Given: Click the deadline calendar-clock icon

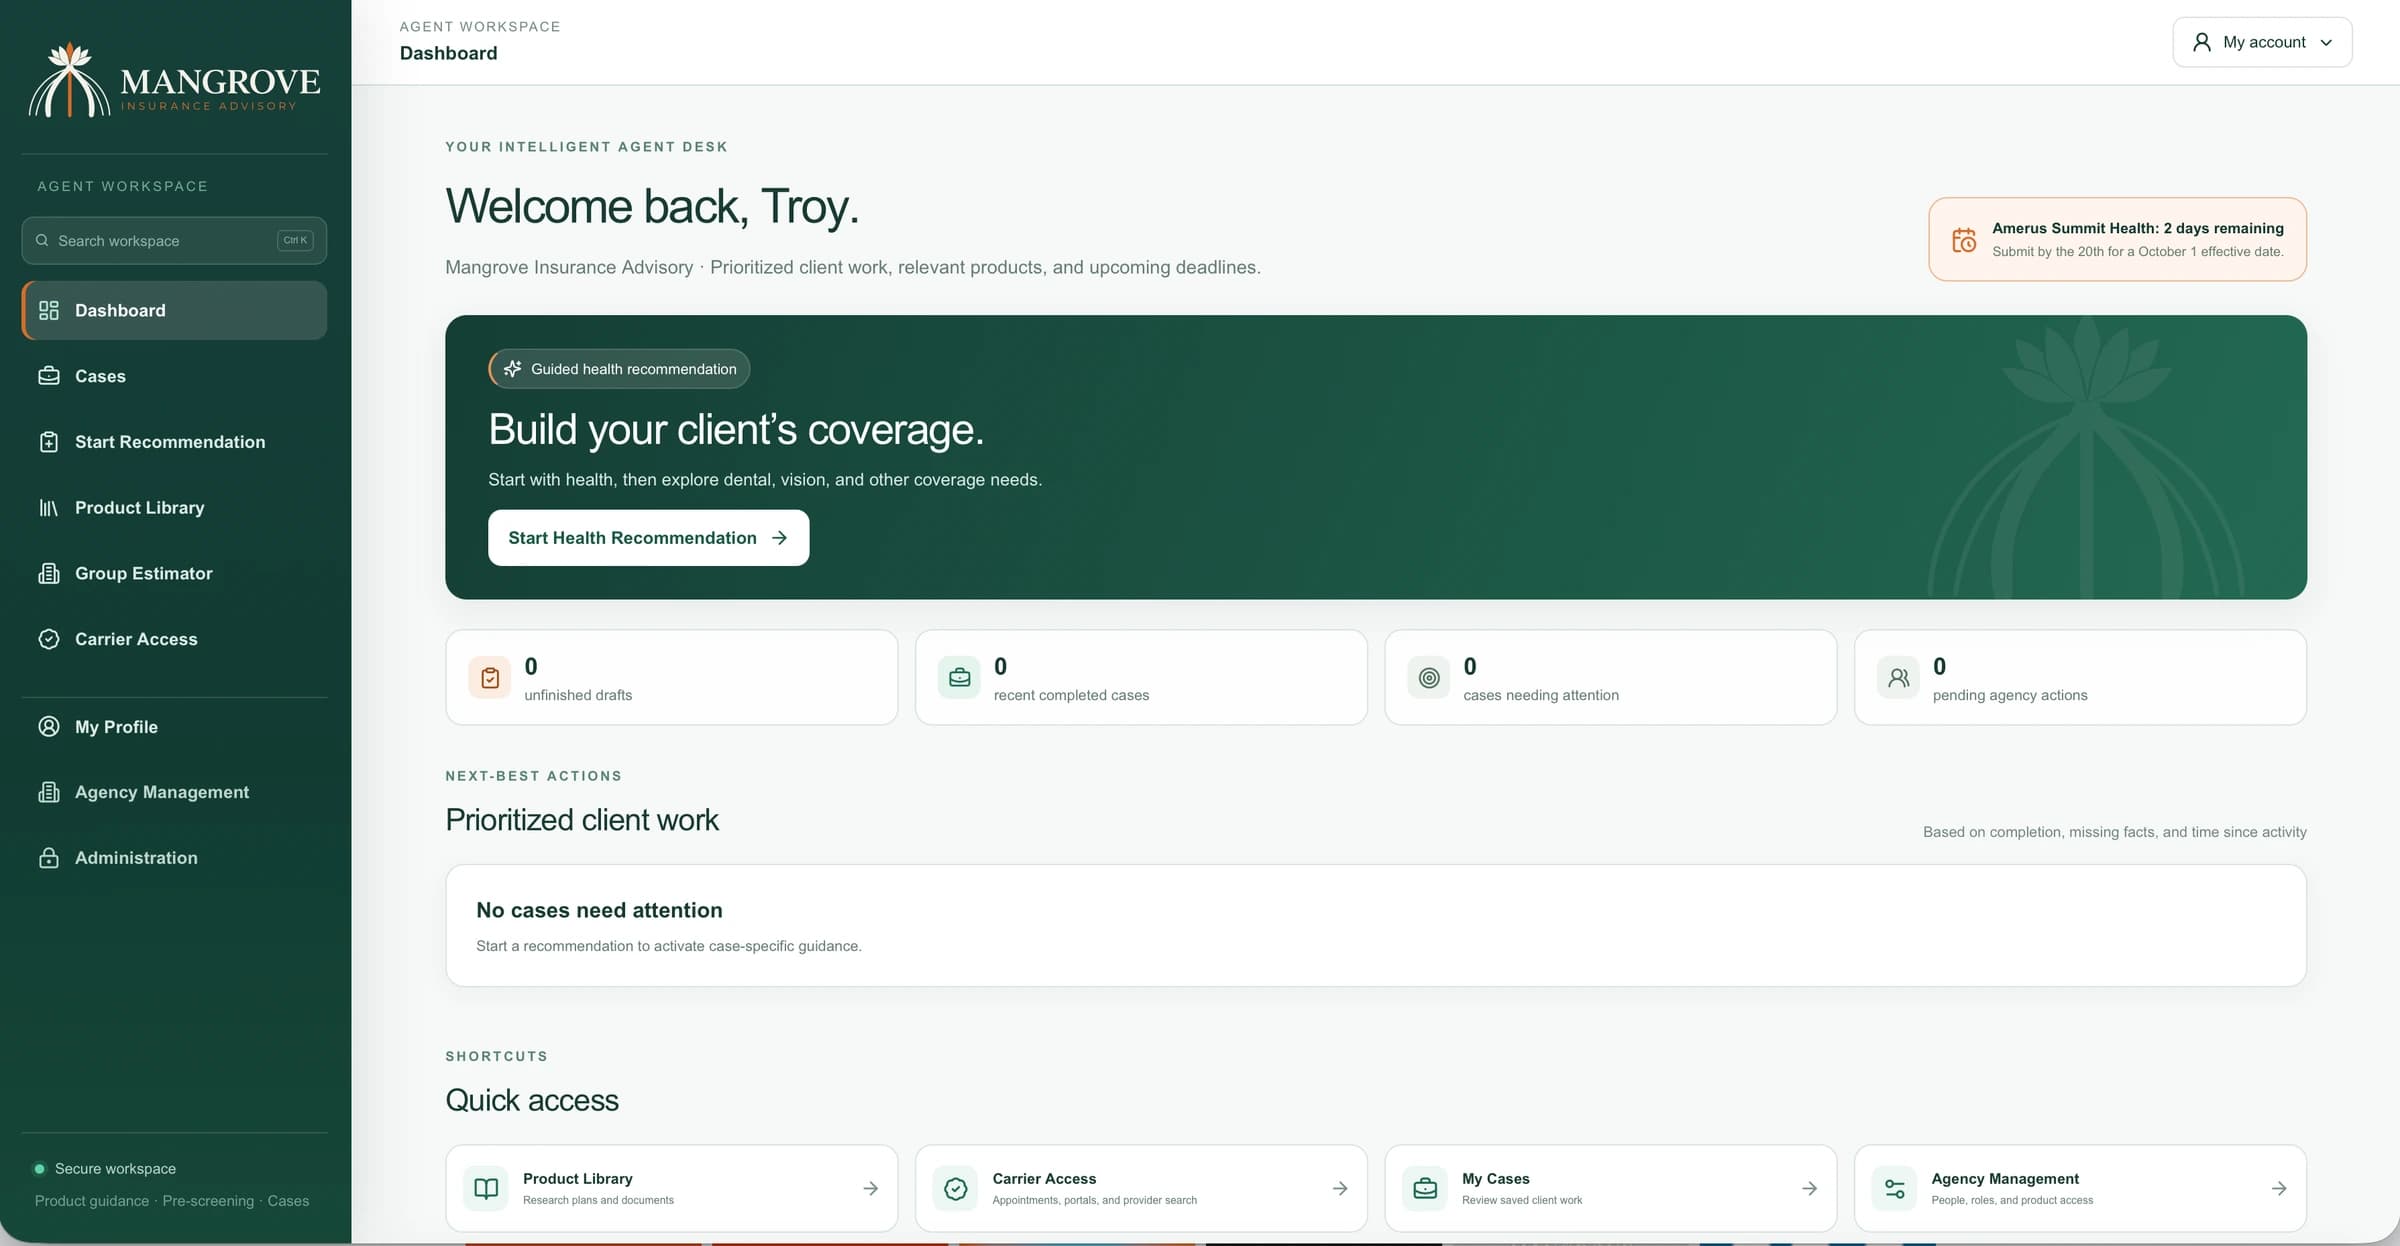Looking at the screenshot, I should [1964, 240].
